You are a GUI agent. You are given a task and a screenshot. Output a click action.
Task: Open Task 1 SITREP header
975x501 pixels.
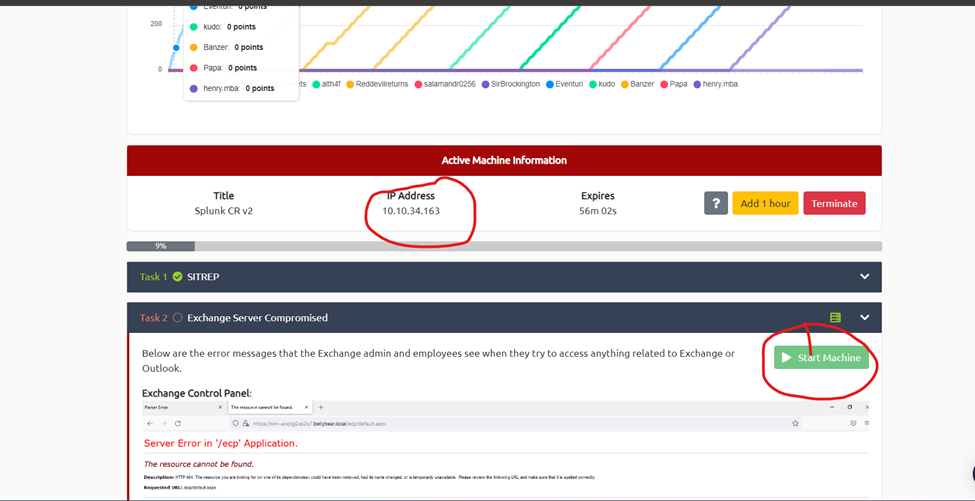click(x=504, y=277)
